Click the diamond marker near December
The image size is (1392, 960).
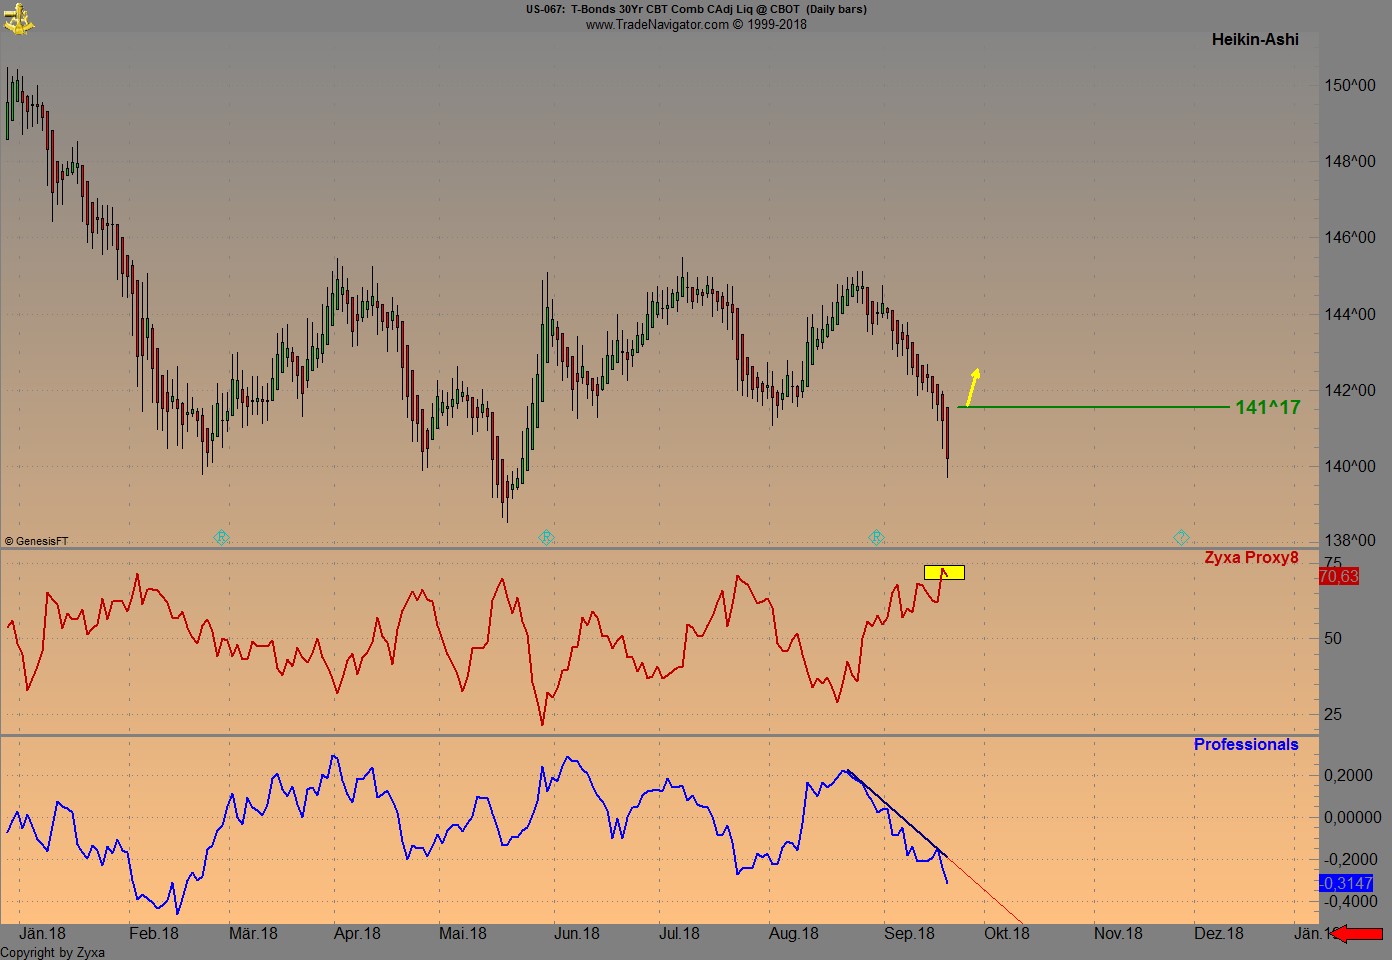[x=1181, y=538]
